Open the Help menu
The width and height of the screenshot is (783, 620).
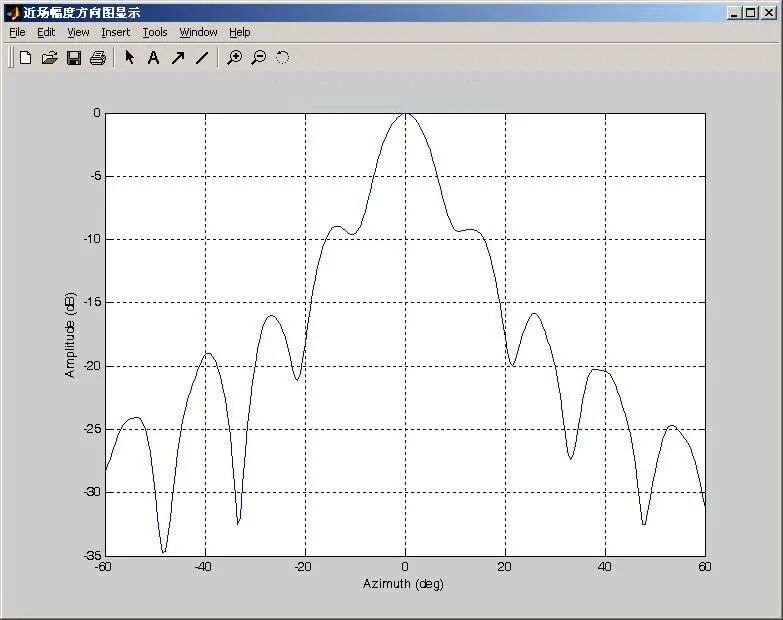(240, 32)
